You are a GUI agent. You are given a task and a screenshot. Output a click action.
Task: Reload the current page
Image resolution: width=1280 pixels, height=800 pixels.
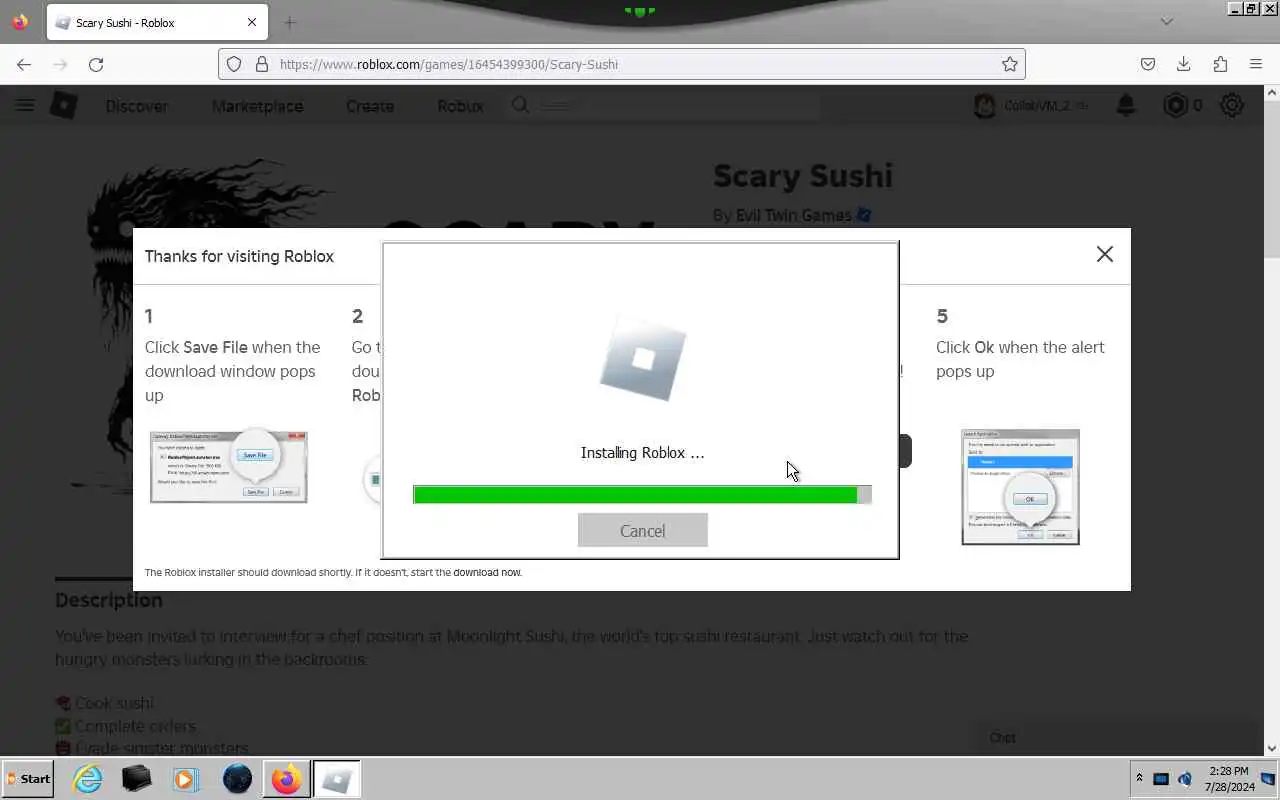pyautogui.click(x=96, y=64)
